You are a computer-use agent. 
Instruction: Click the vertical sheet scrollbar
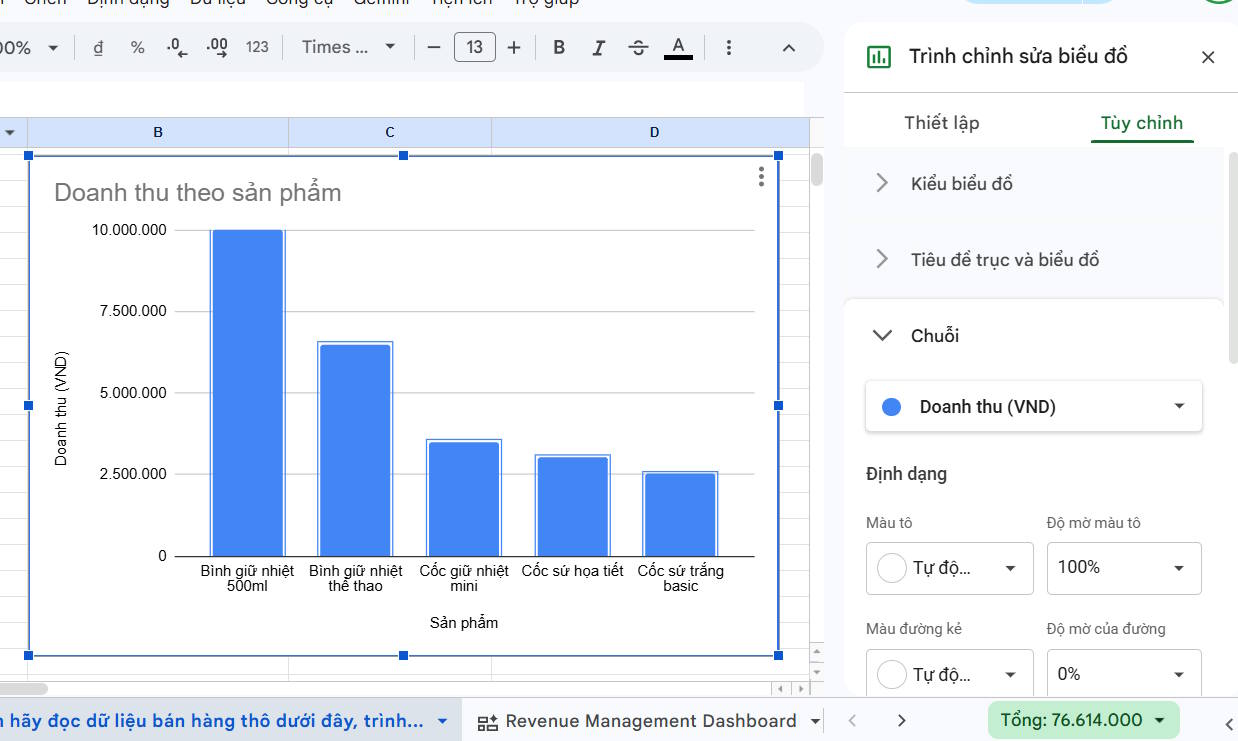coord(817,170)
